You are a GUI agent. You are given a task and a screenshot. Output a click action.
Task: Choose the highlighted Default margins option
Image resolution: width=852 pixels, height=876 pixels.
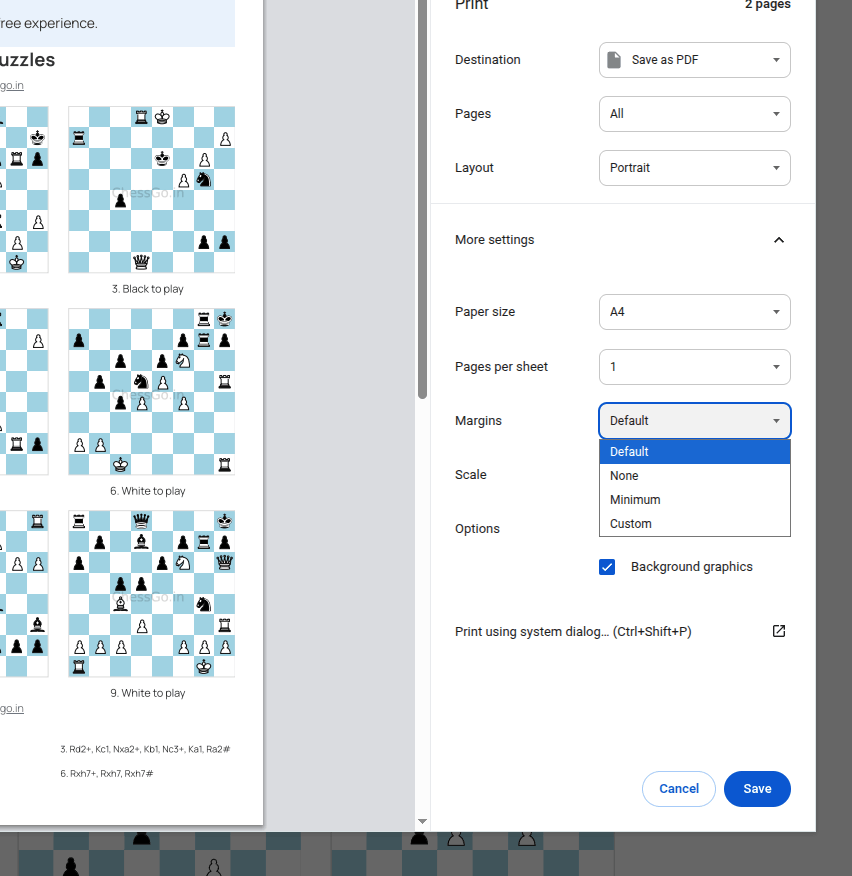coord(694,451)
